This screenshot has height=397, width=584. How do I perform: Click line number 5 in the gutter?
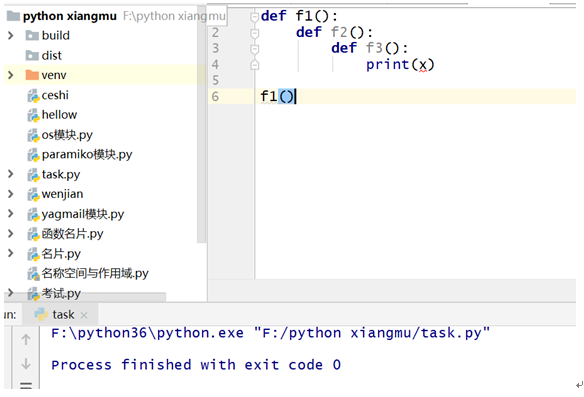215,80
